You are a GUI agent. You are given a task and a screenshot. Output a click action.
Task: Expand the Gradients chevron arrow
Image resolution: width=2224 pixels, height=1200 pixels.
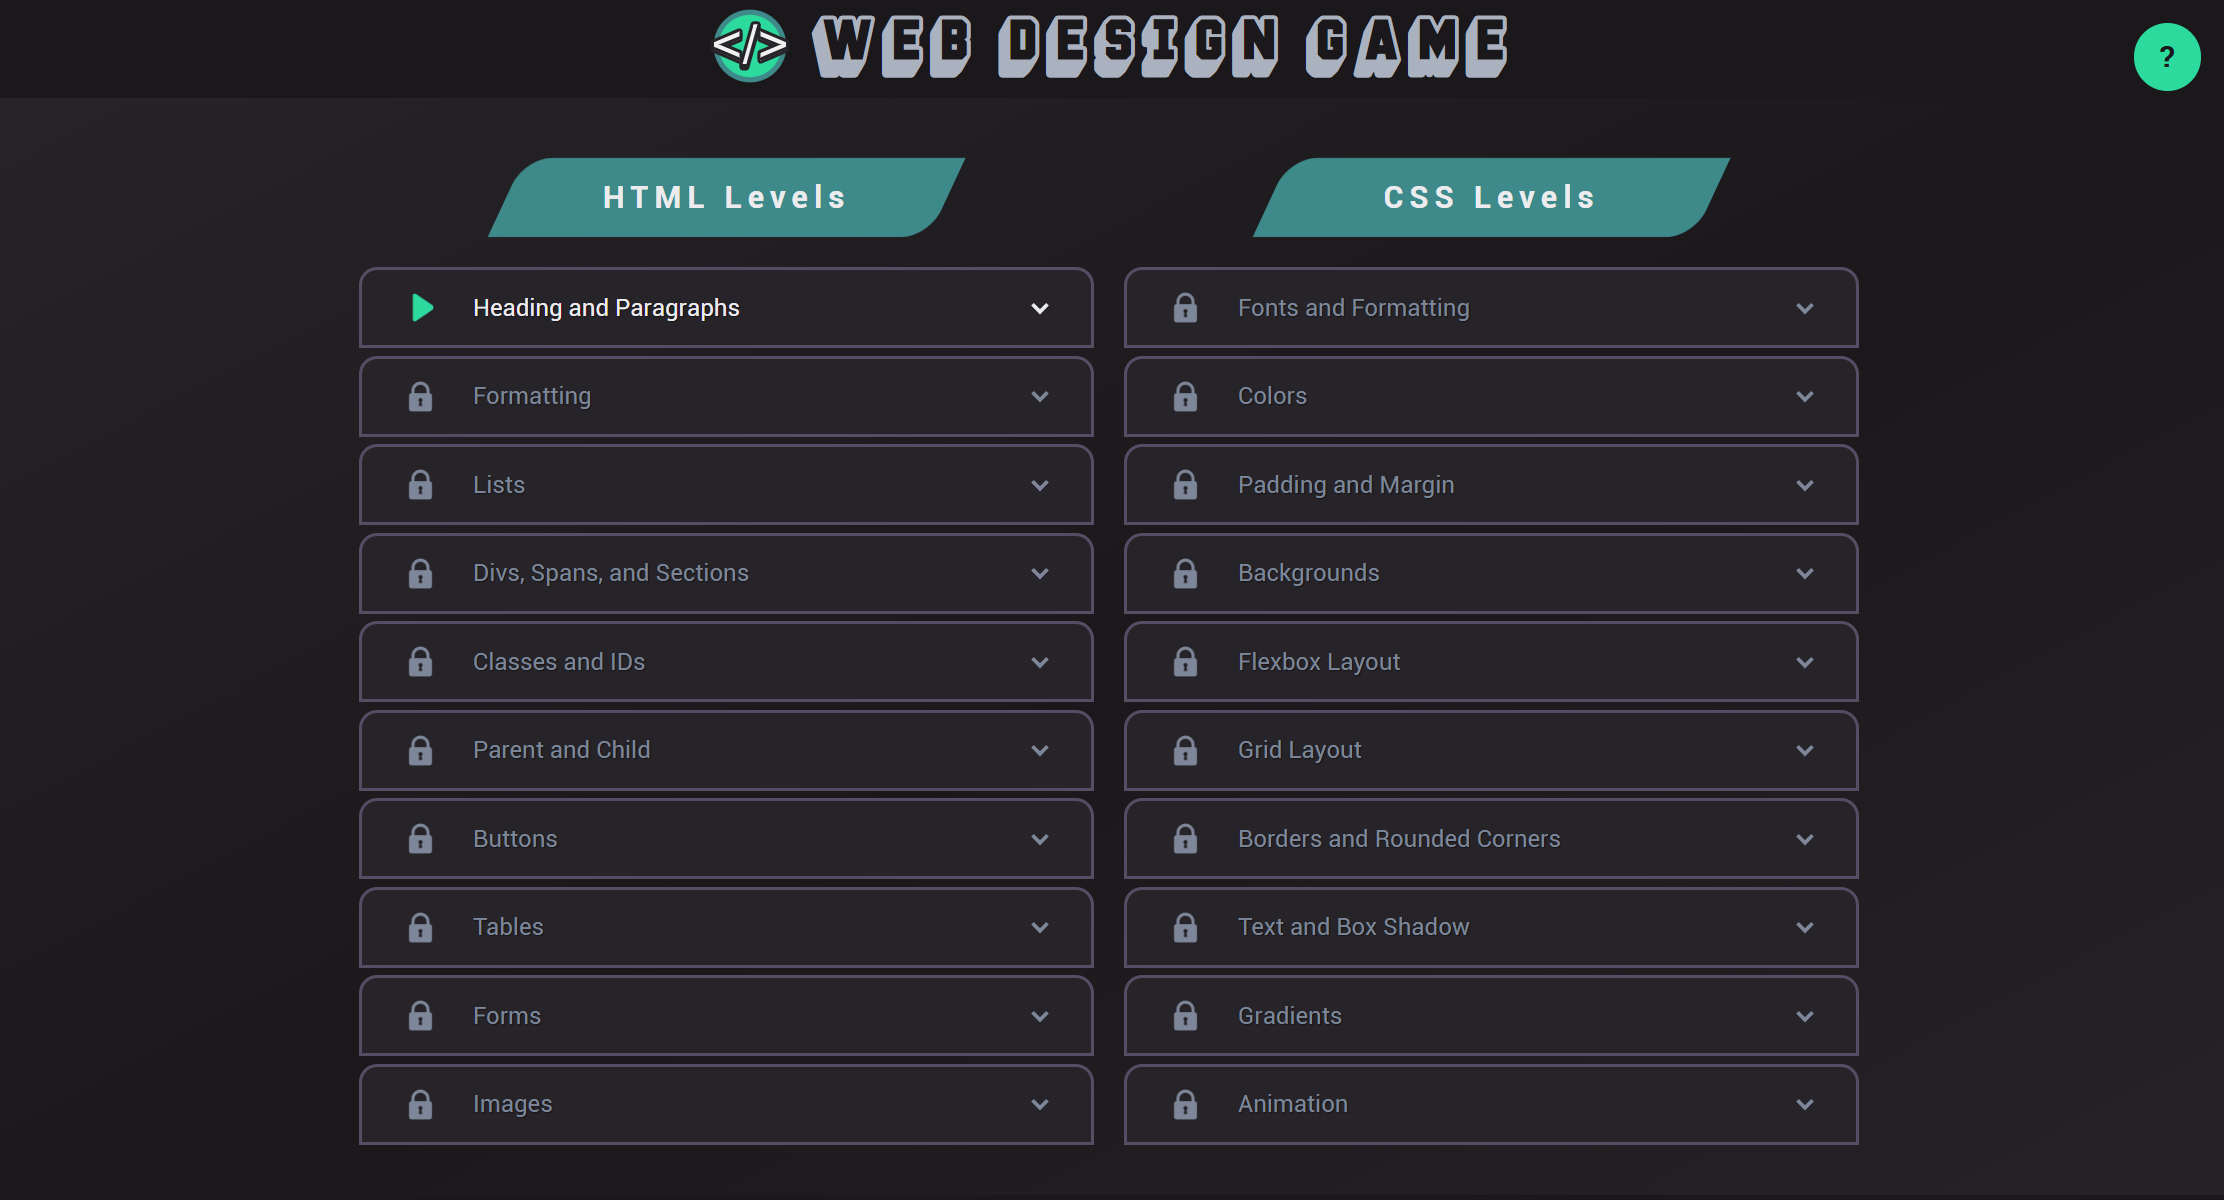pyautogui.click(x=1805, y=1016)
